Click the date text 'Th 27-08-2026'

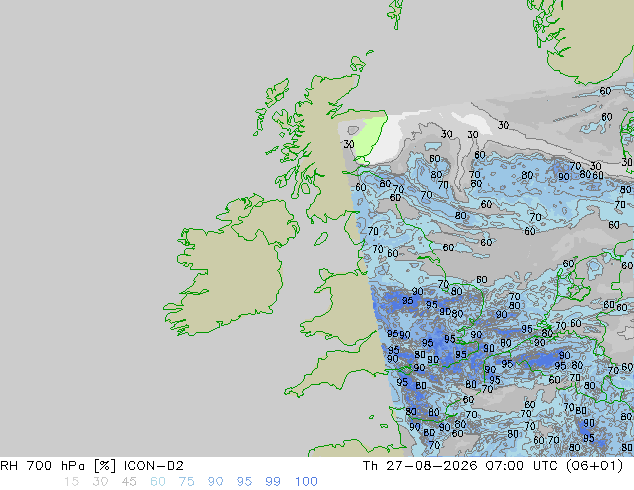pyautogui.click(x=420, y=466)
